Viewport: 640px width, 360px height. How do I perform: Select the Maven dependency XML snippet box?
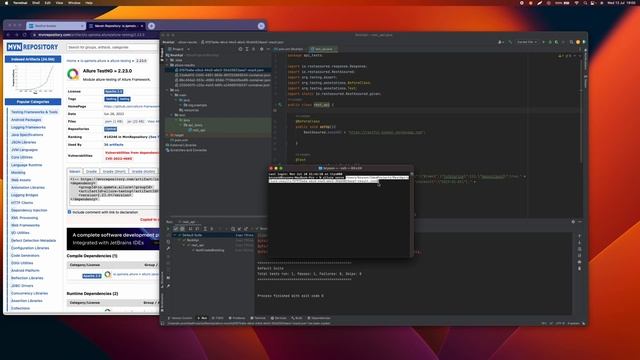point(114,190)
